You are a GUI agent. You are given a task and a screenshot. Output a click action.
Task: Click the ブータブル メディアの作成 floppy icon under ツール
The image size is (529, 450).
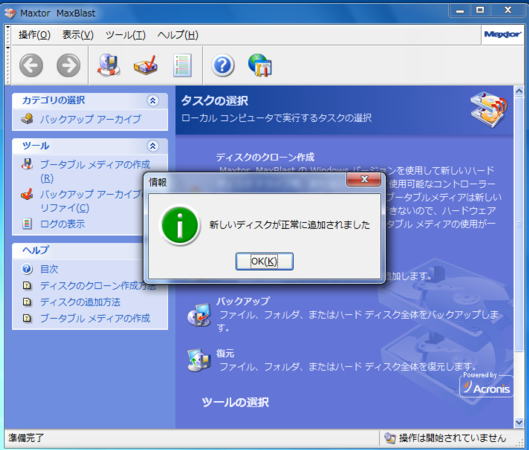click(27, 164)
